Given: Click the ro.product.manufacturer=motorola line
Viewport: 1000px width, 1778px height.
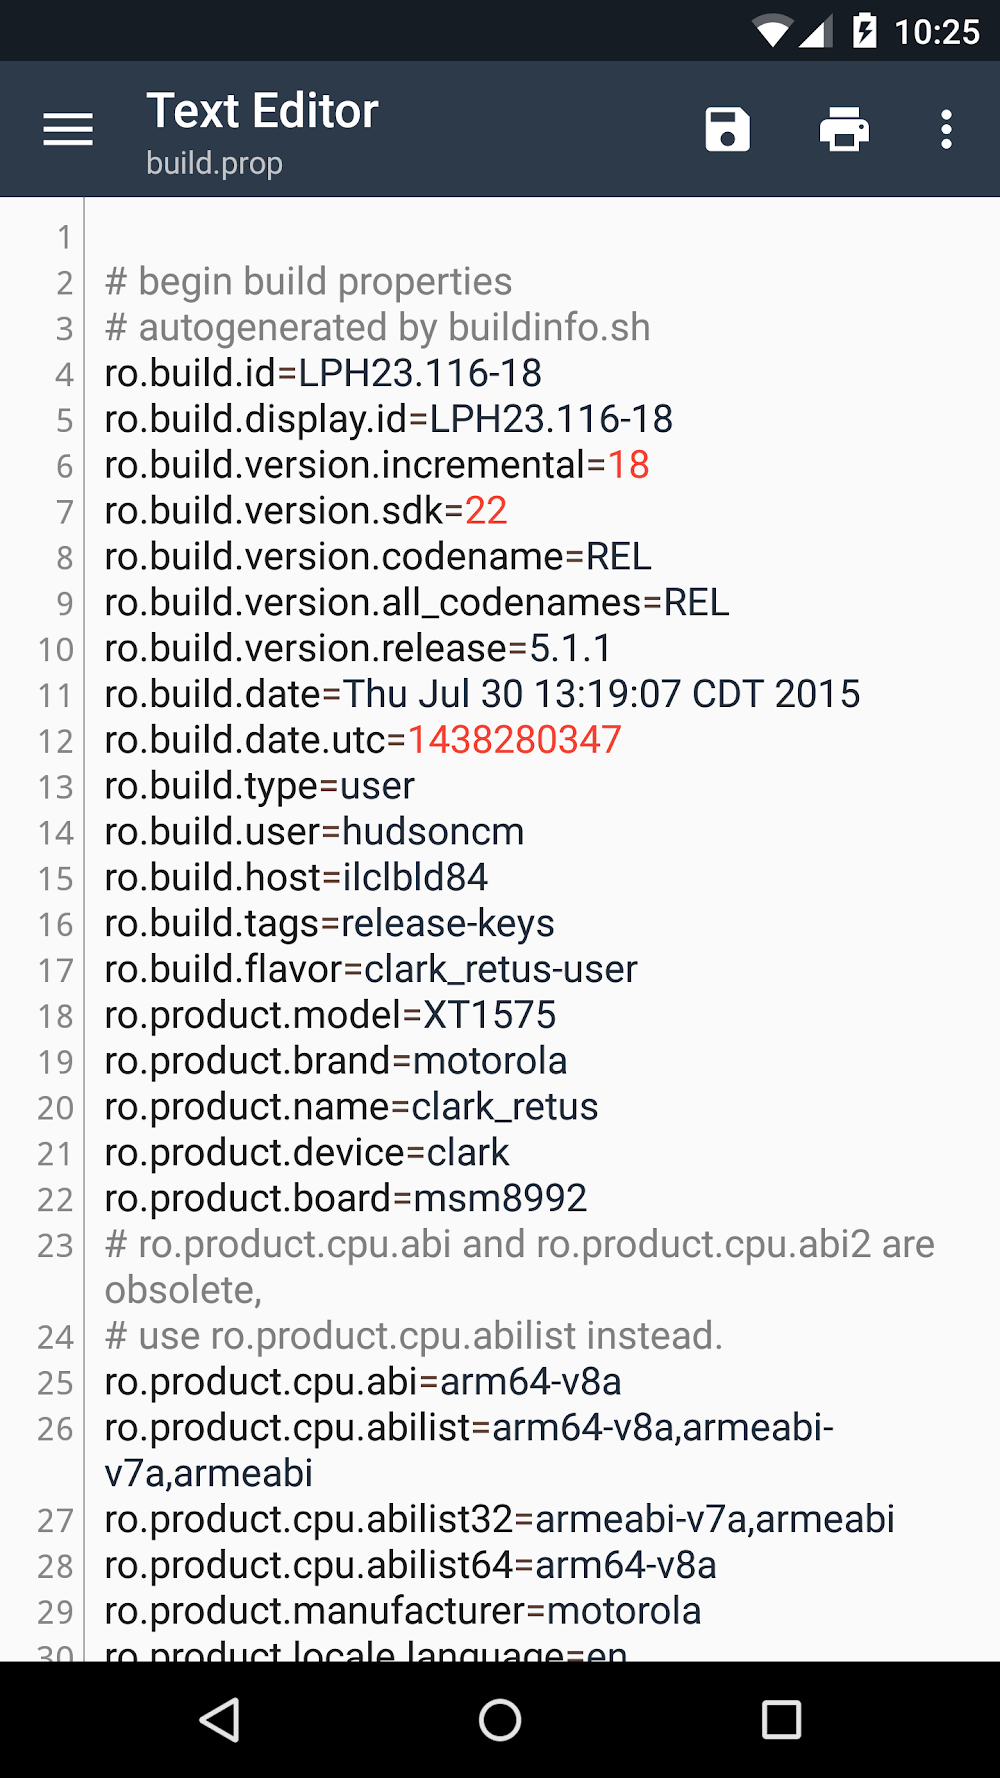Looking at the screenshot, I should click(x=402, y=1611).
